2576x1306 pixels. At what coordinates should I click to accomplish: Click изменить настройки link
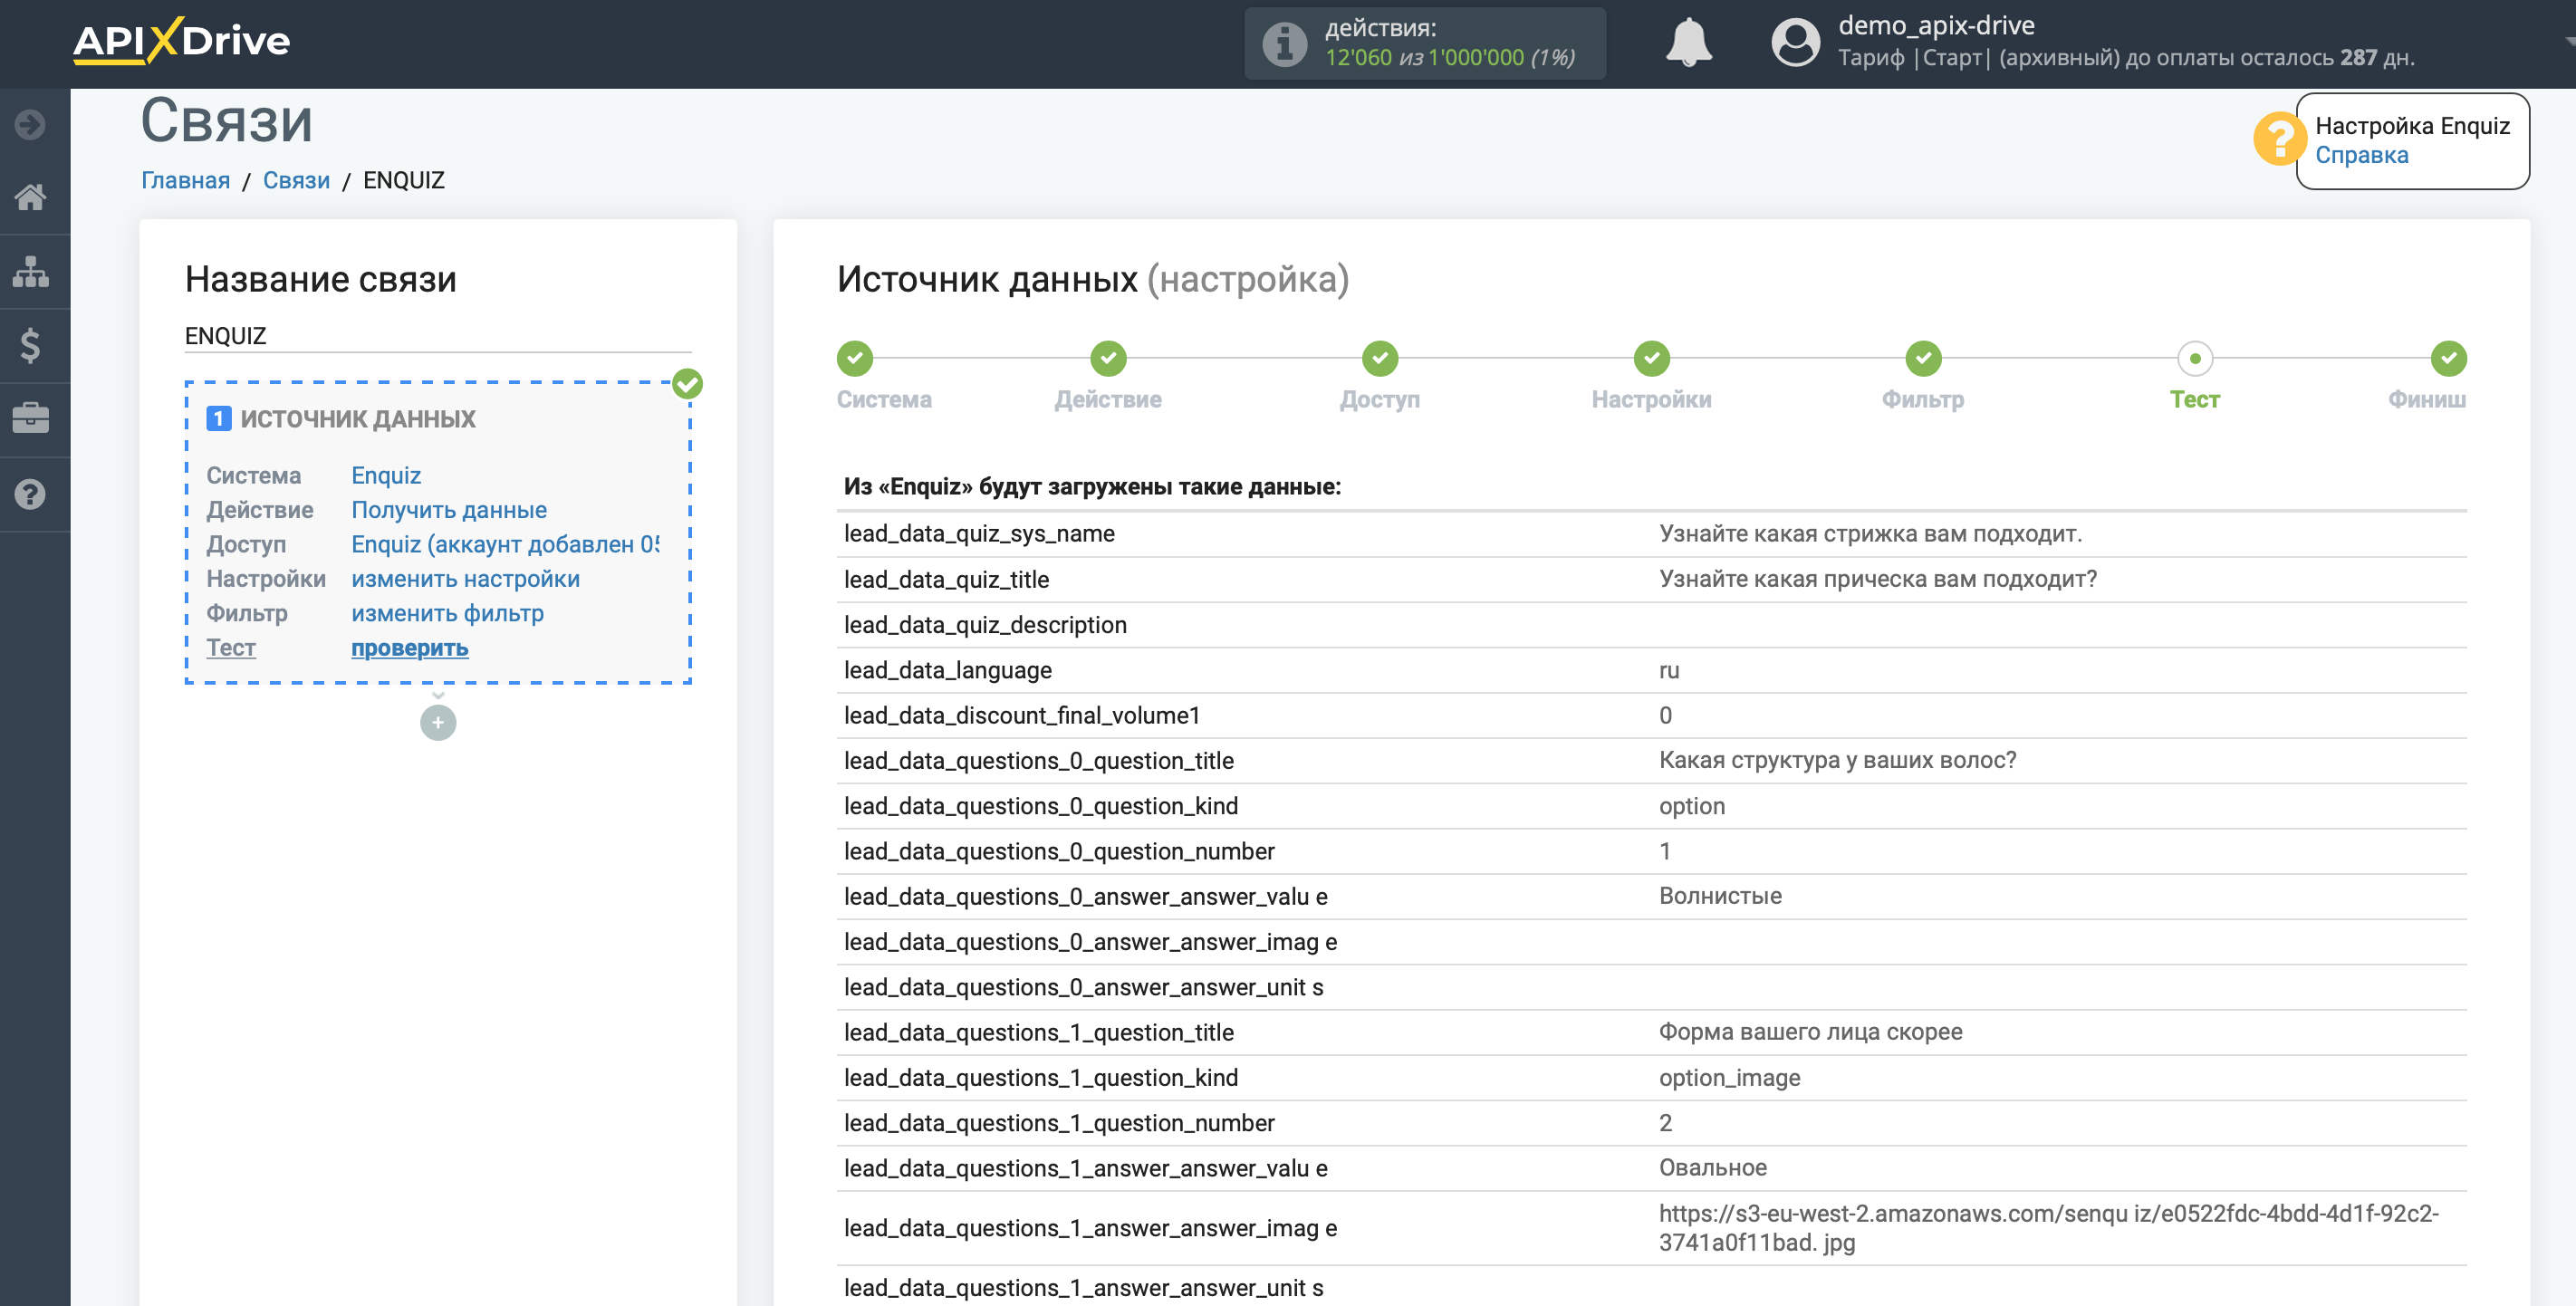coord(465,578)
